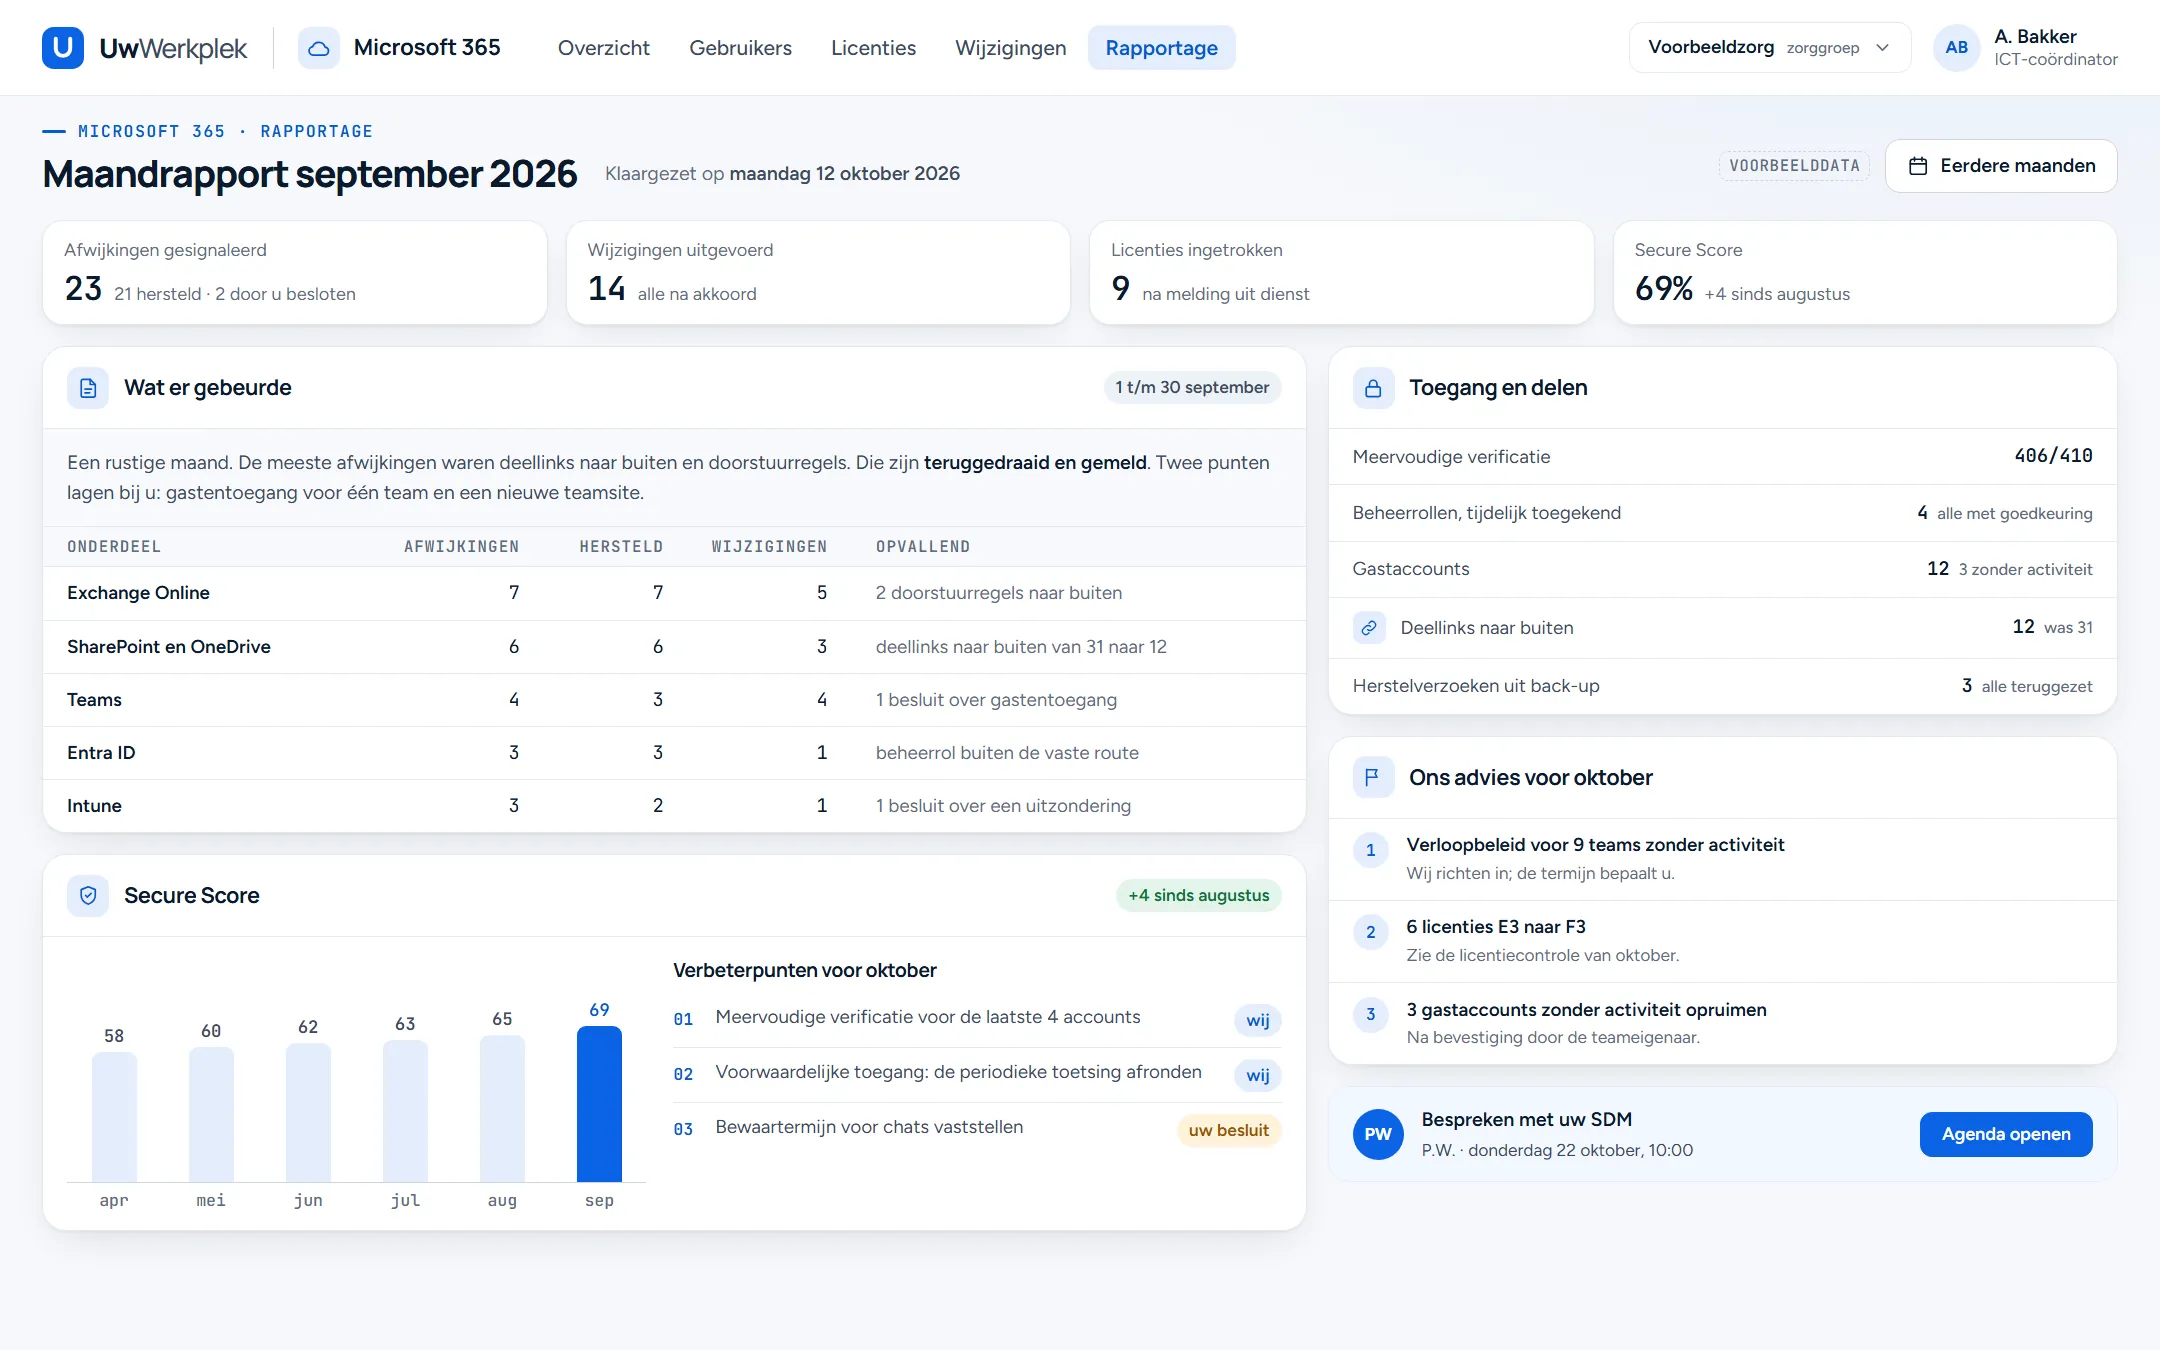Image resolution: width=2160 pixels, height=1350 pixels.
Task: Open advice 1 Verloopbeleid voor 9 teams
Action: pyautogui.click(x=1722, y=859)
